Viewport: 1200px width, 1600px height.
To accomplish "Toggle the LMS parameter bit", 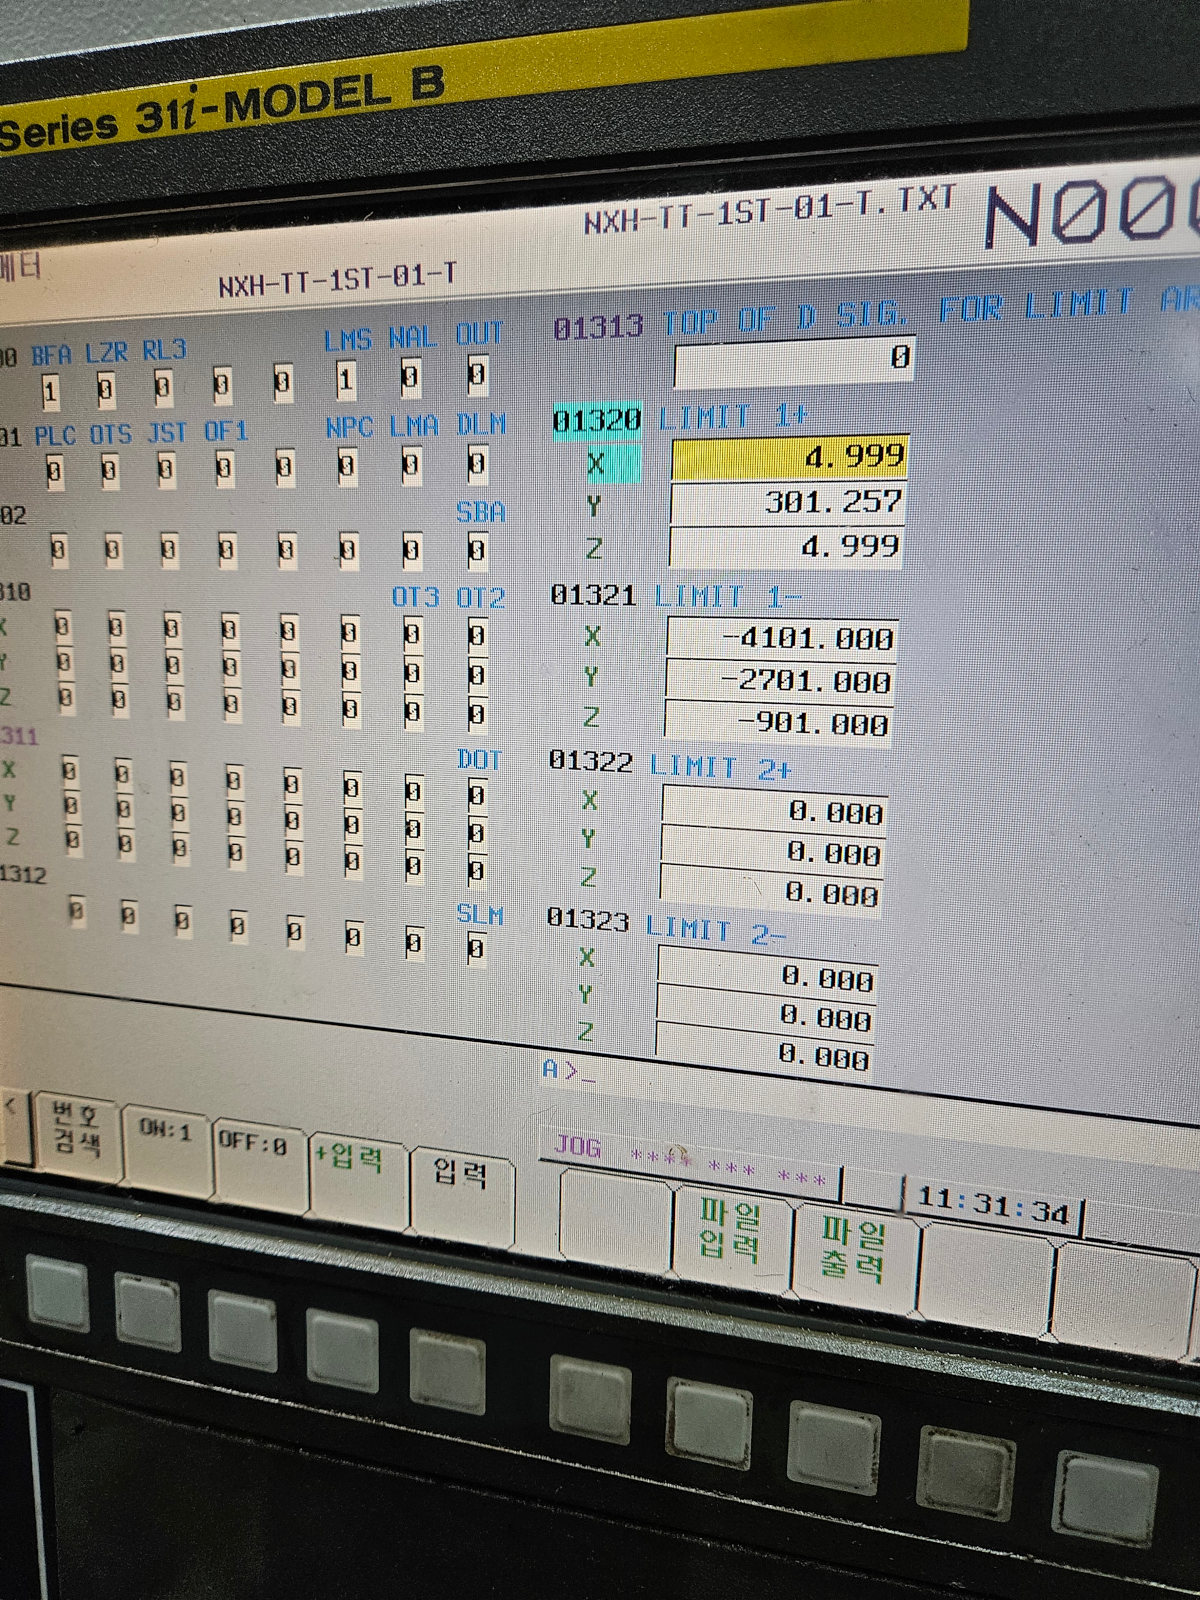I will click(x=345, y=380).
